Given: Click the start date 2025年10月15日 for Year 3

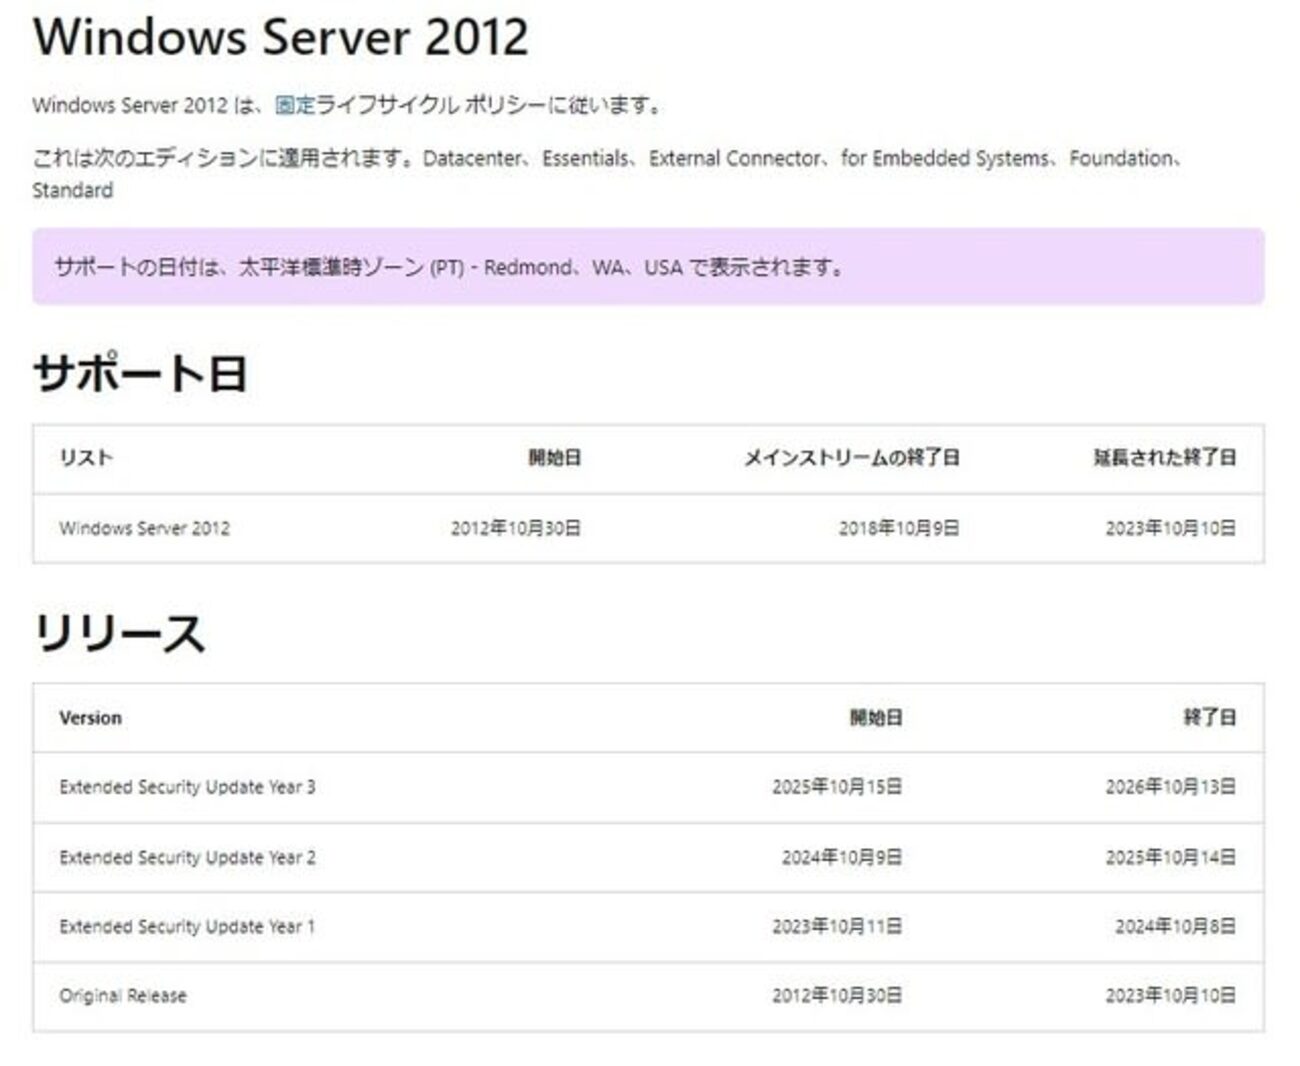Looking at the screenshot, I should tap(840, 788).
